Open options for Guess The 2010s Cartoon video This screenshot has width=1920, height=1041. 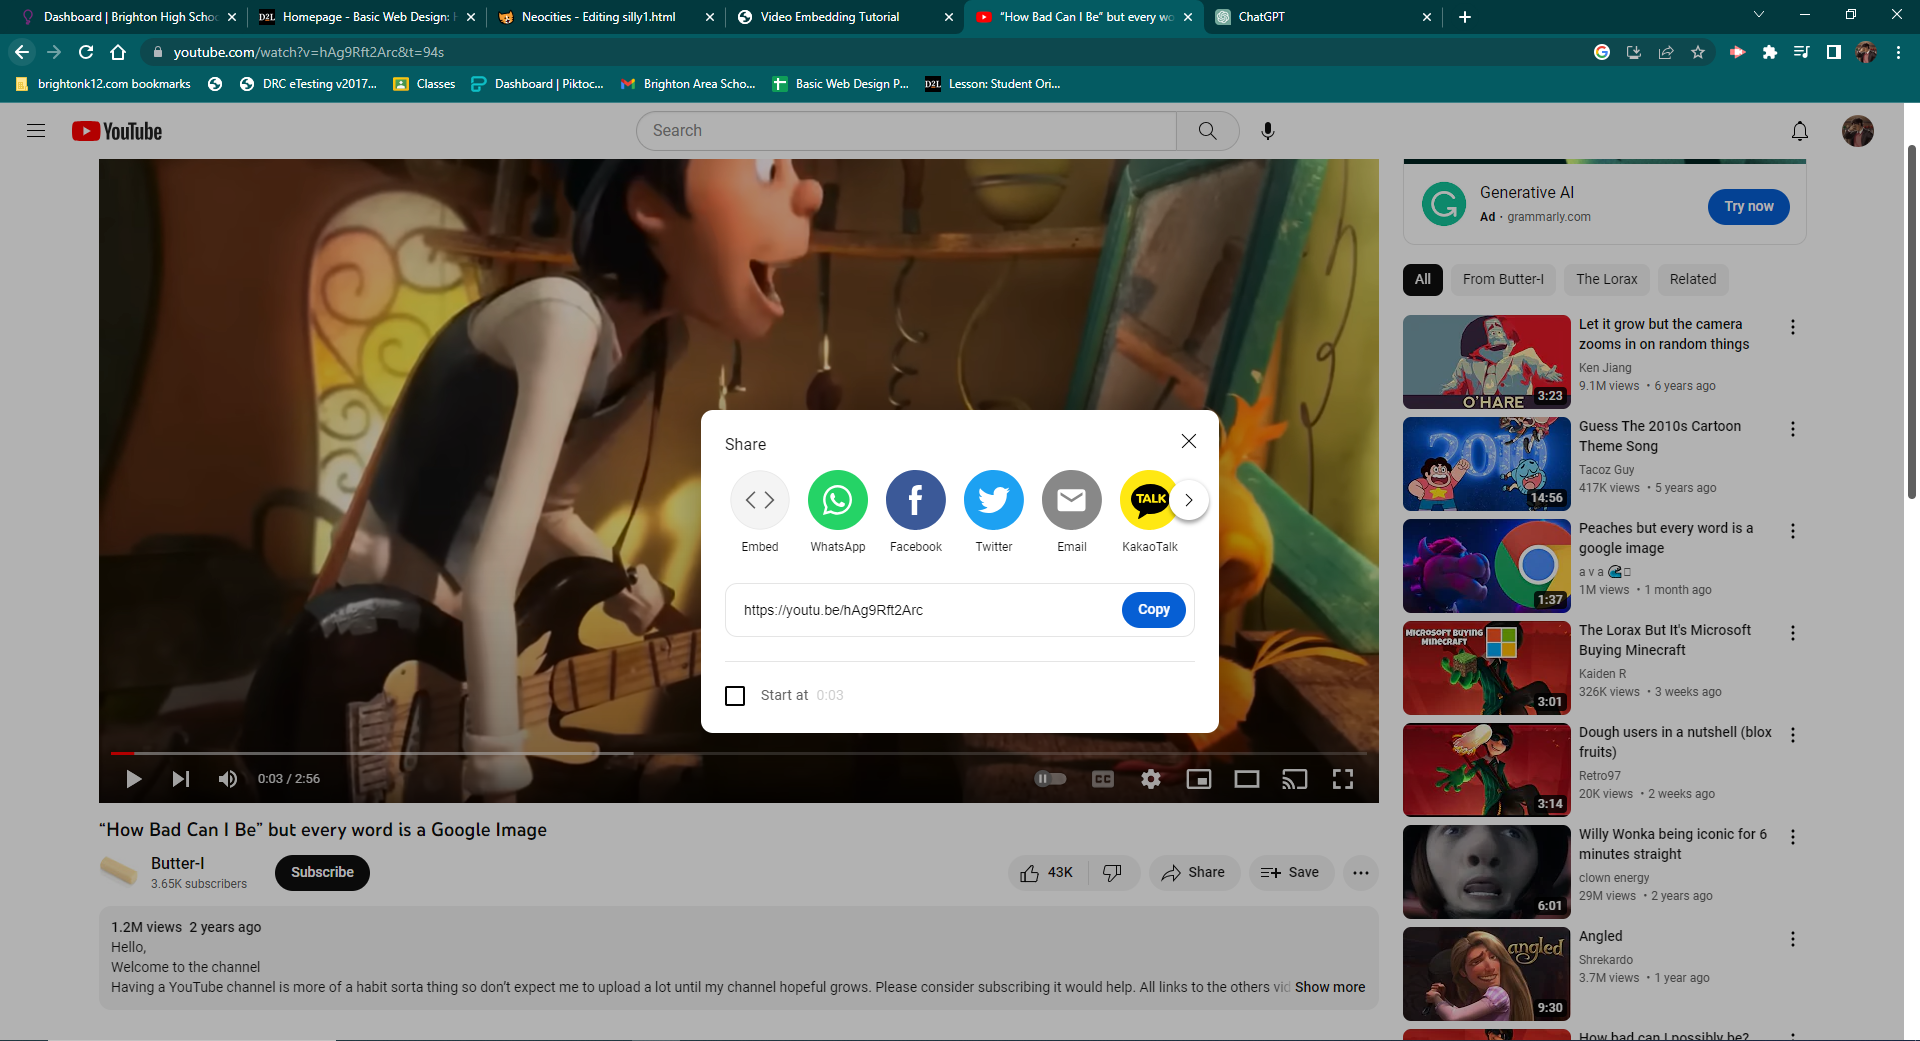(1793, 429)
